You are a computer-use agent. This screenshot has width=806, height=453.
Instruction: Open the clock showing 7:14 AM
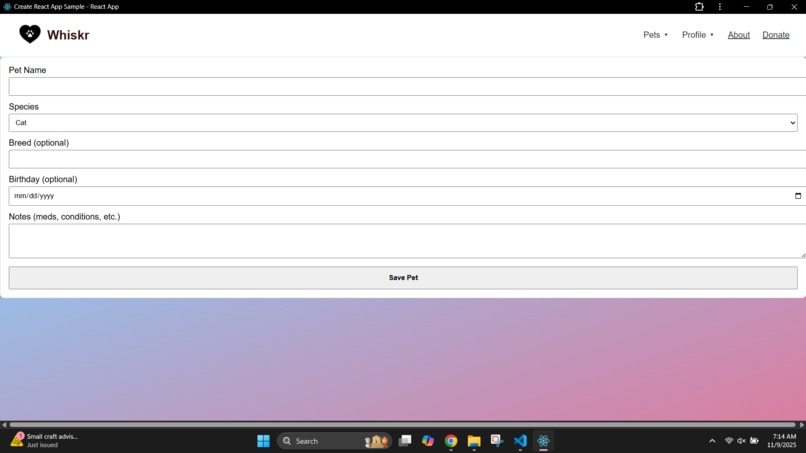(x=782, y=441)
